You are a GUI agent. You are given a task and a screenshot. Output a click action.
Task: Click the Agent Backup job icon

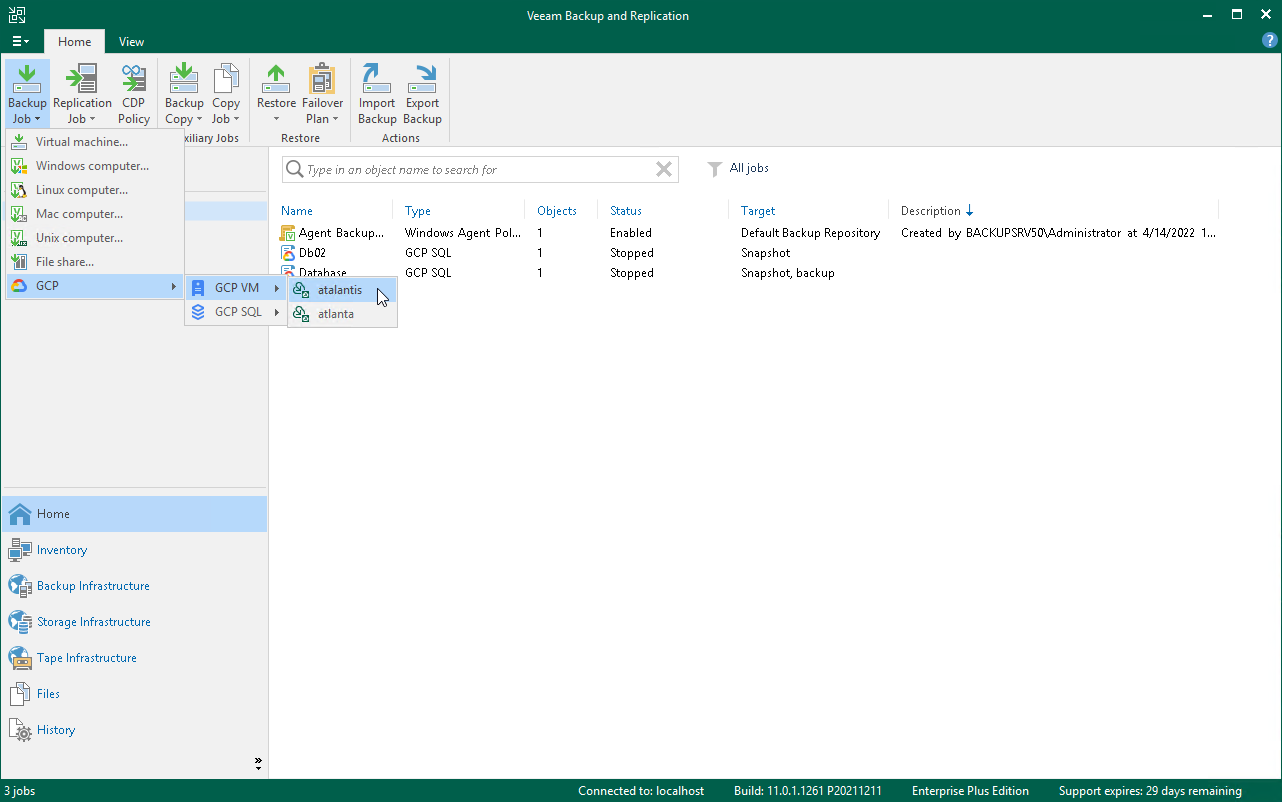coord(288,233)
